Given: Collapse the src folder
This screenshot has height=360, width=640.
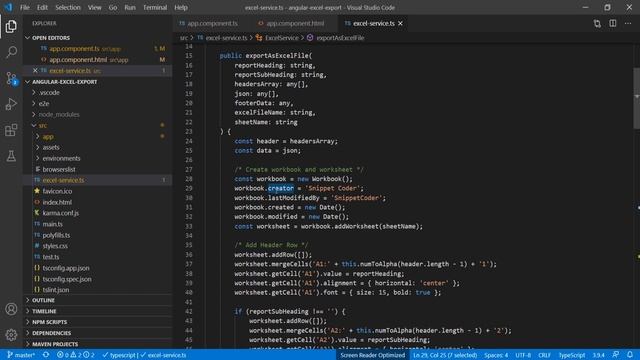Looking at the screenshot, I should click(x=42, y=125).
